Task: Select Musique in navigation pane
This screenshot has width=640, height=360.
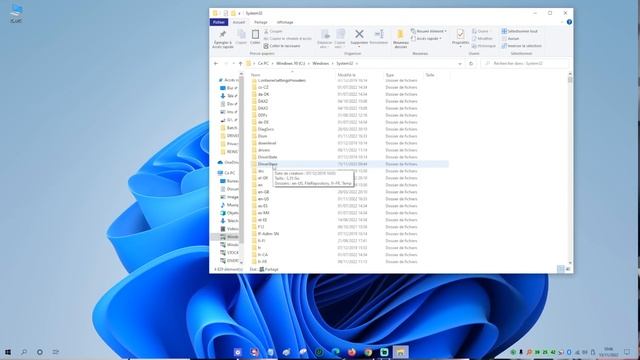Action: point(229,205)
